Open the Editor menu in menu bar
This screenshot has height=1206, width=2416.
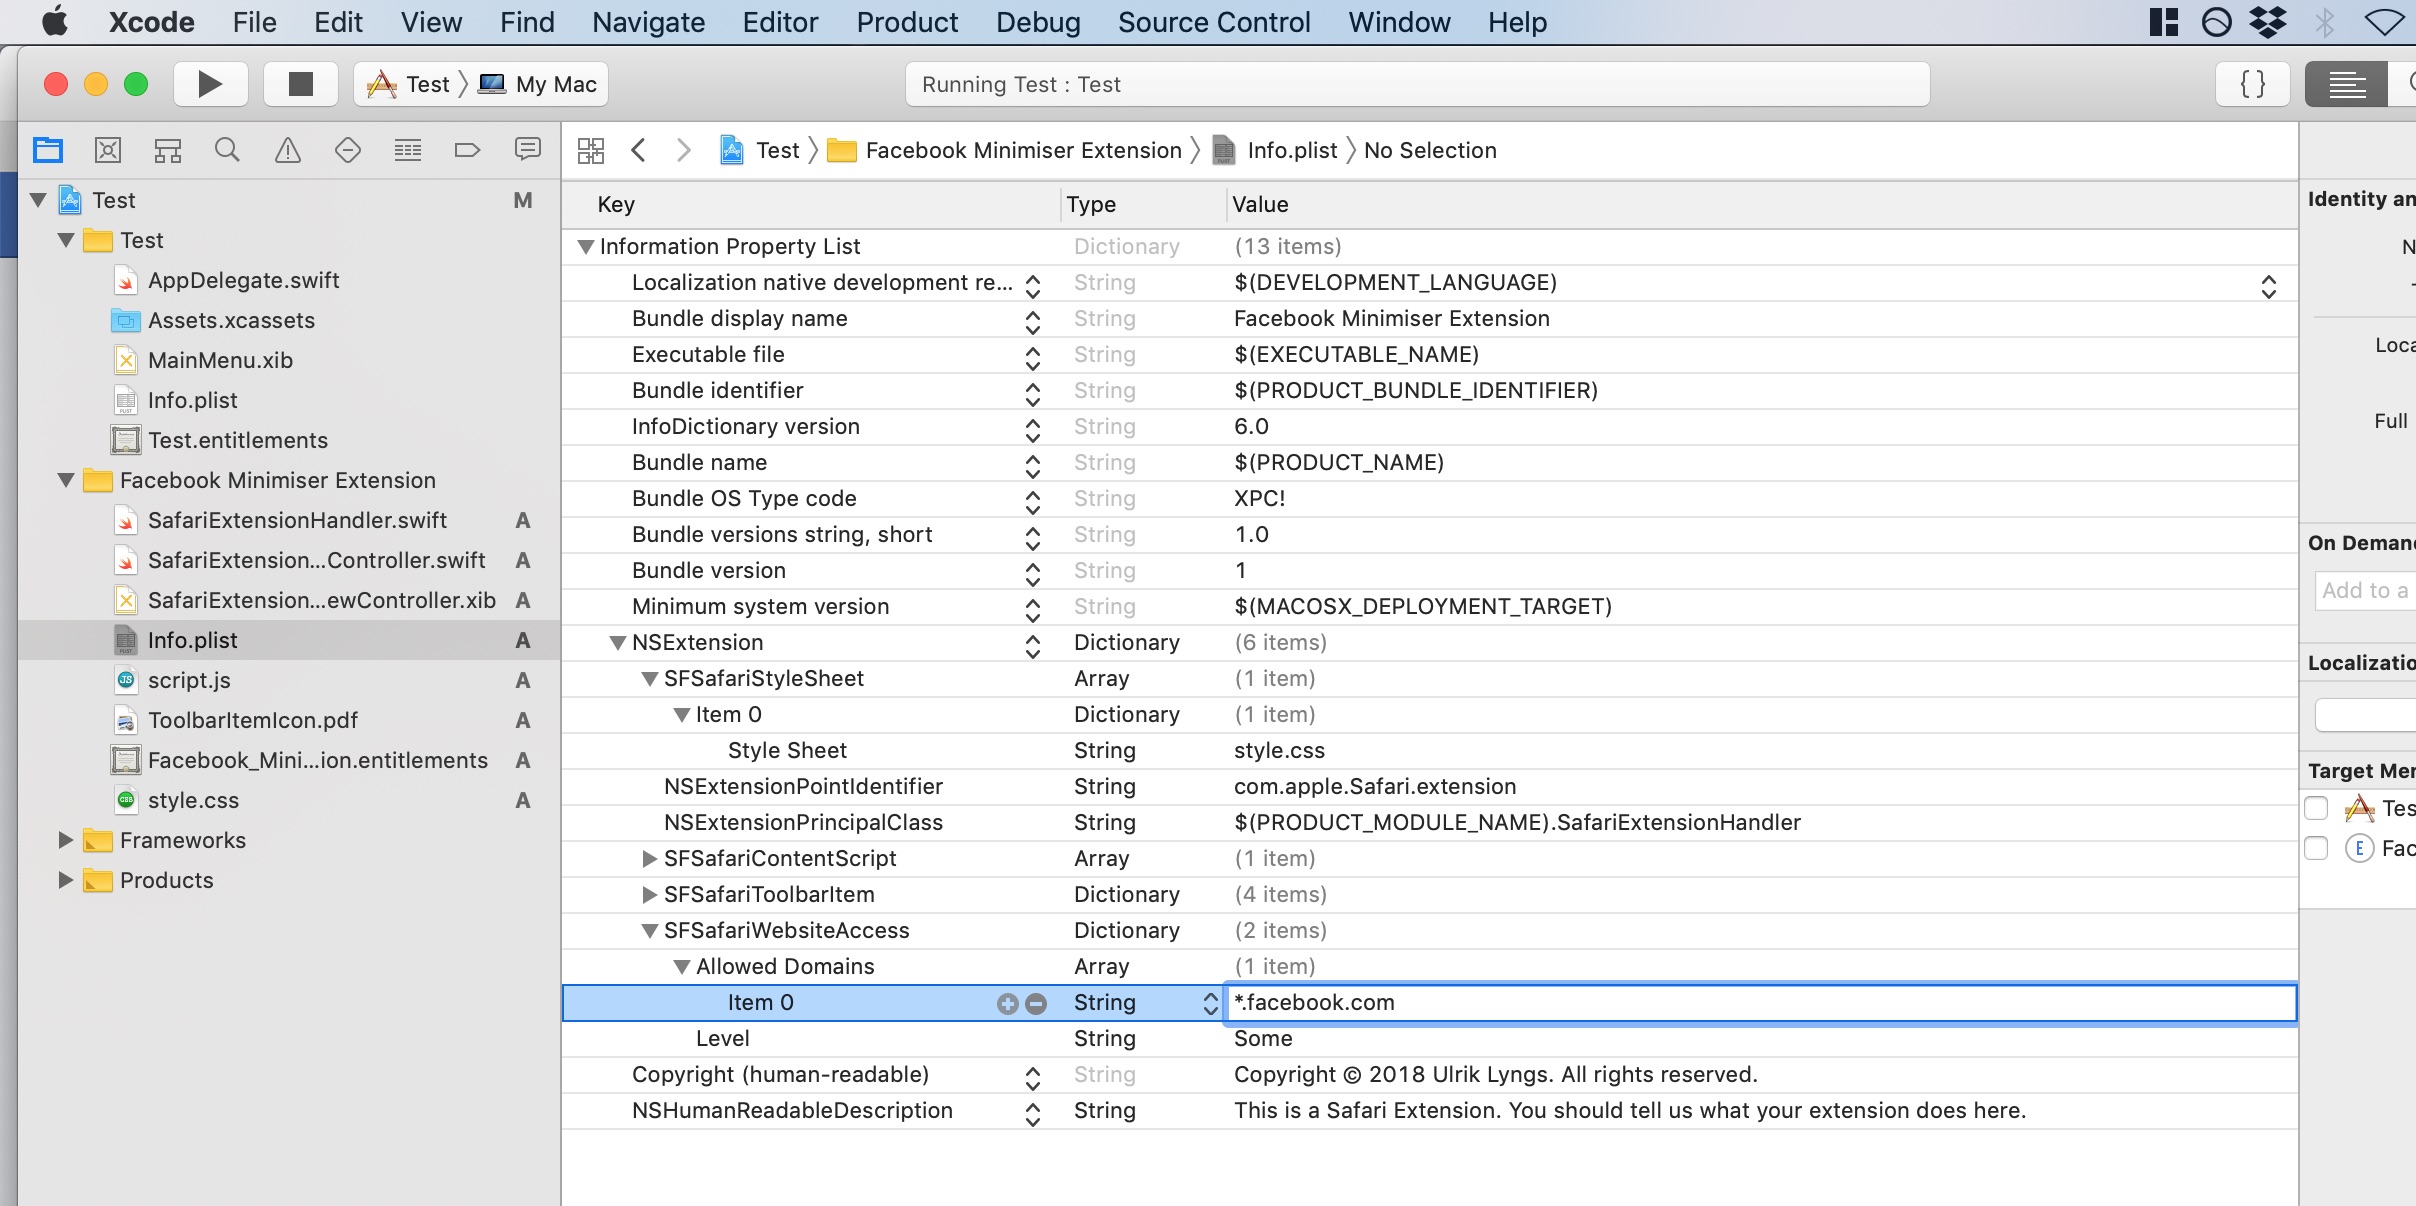pos(780,22)
